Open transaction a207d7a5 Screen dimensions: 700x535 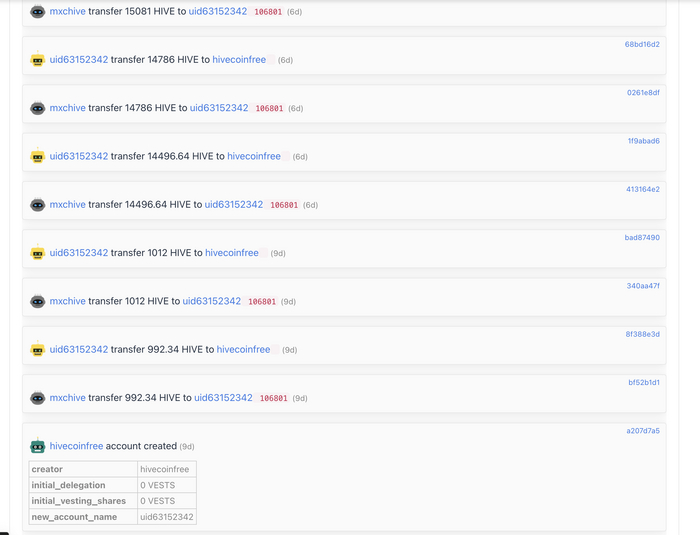point(643,431)
